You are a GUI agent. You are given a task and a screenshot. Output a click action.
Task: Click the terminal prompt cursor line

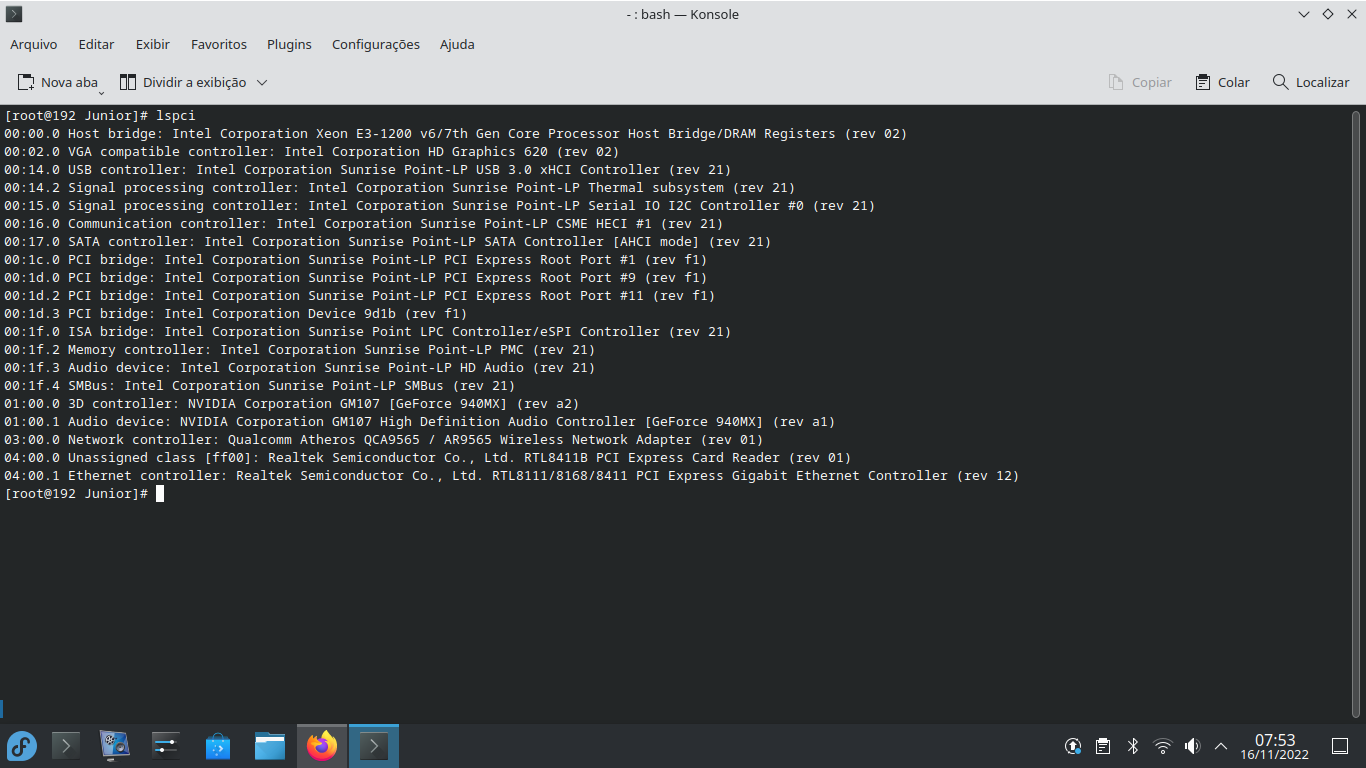(83, 494)
